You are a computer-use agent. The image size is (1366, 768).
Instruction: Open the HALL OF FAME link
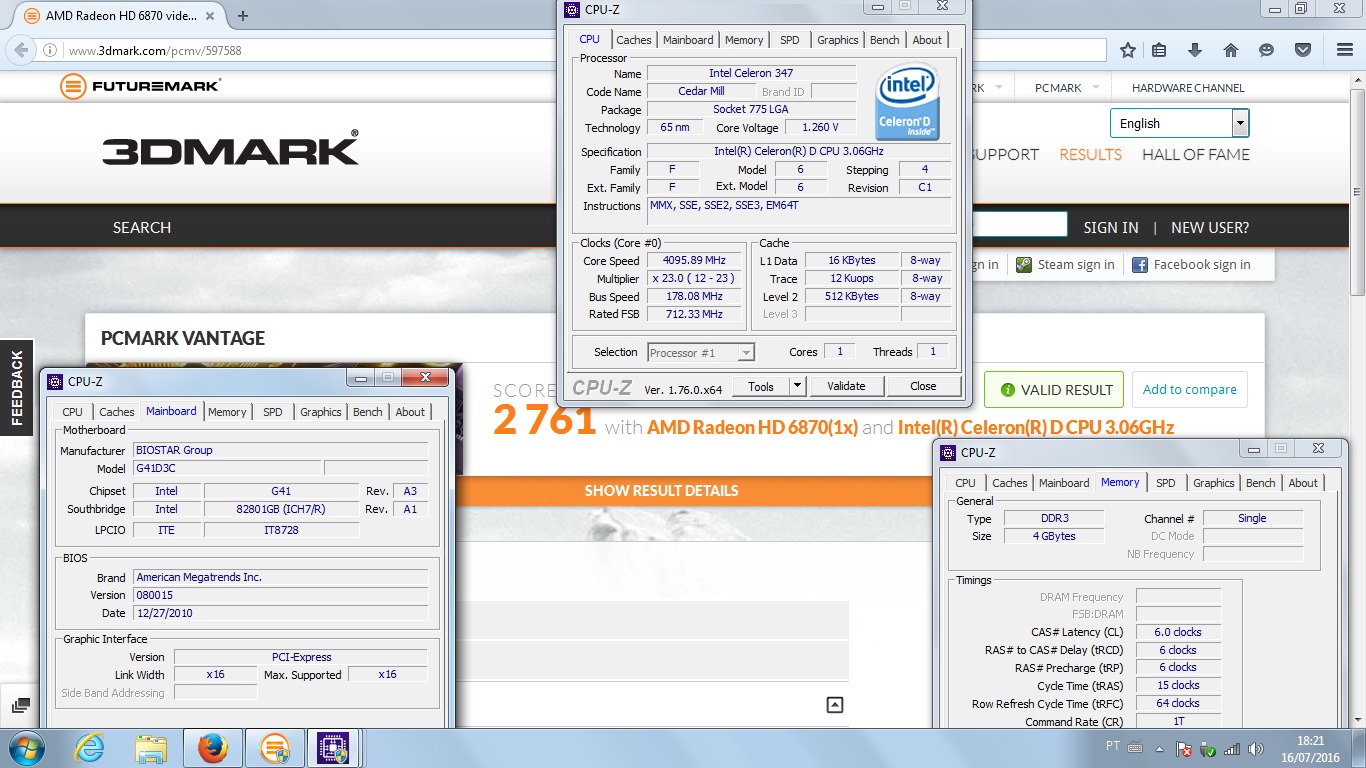(x=1196, y=154)
